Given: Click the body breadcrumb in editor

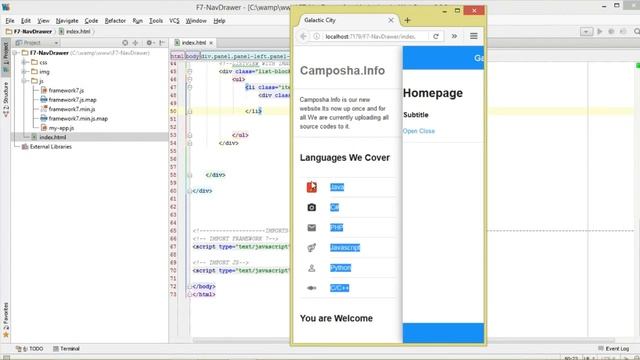Looking at the screenshot, I should (x=192, y=56).
